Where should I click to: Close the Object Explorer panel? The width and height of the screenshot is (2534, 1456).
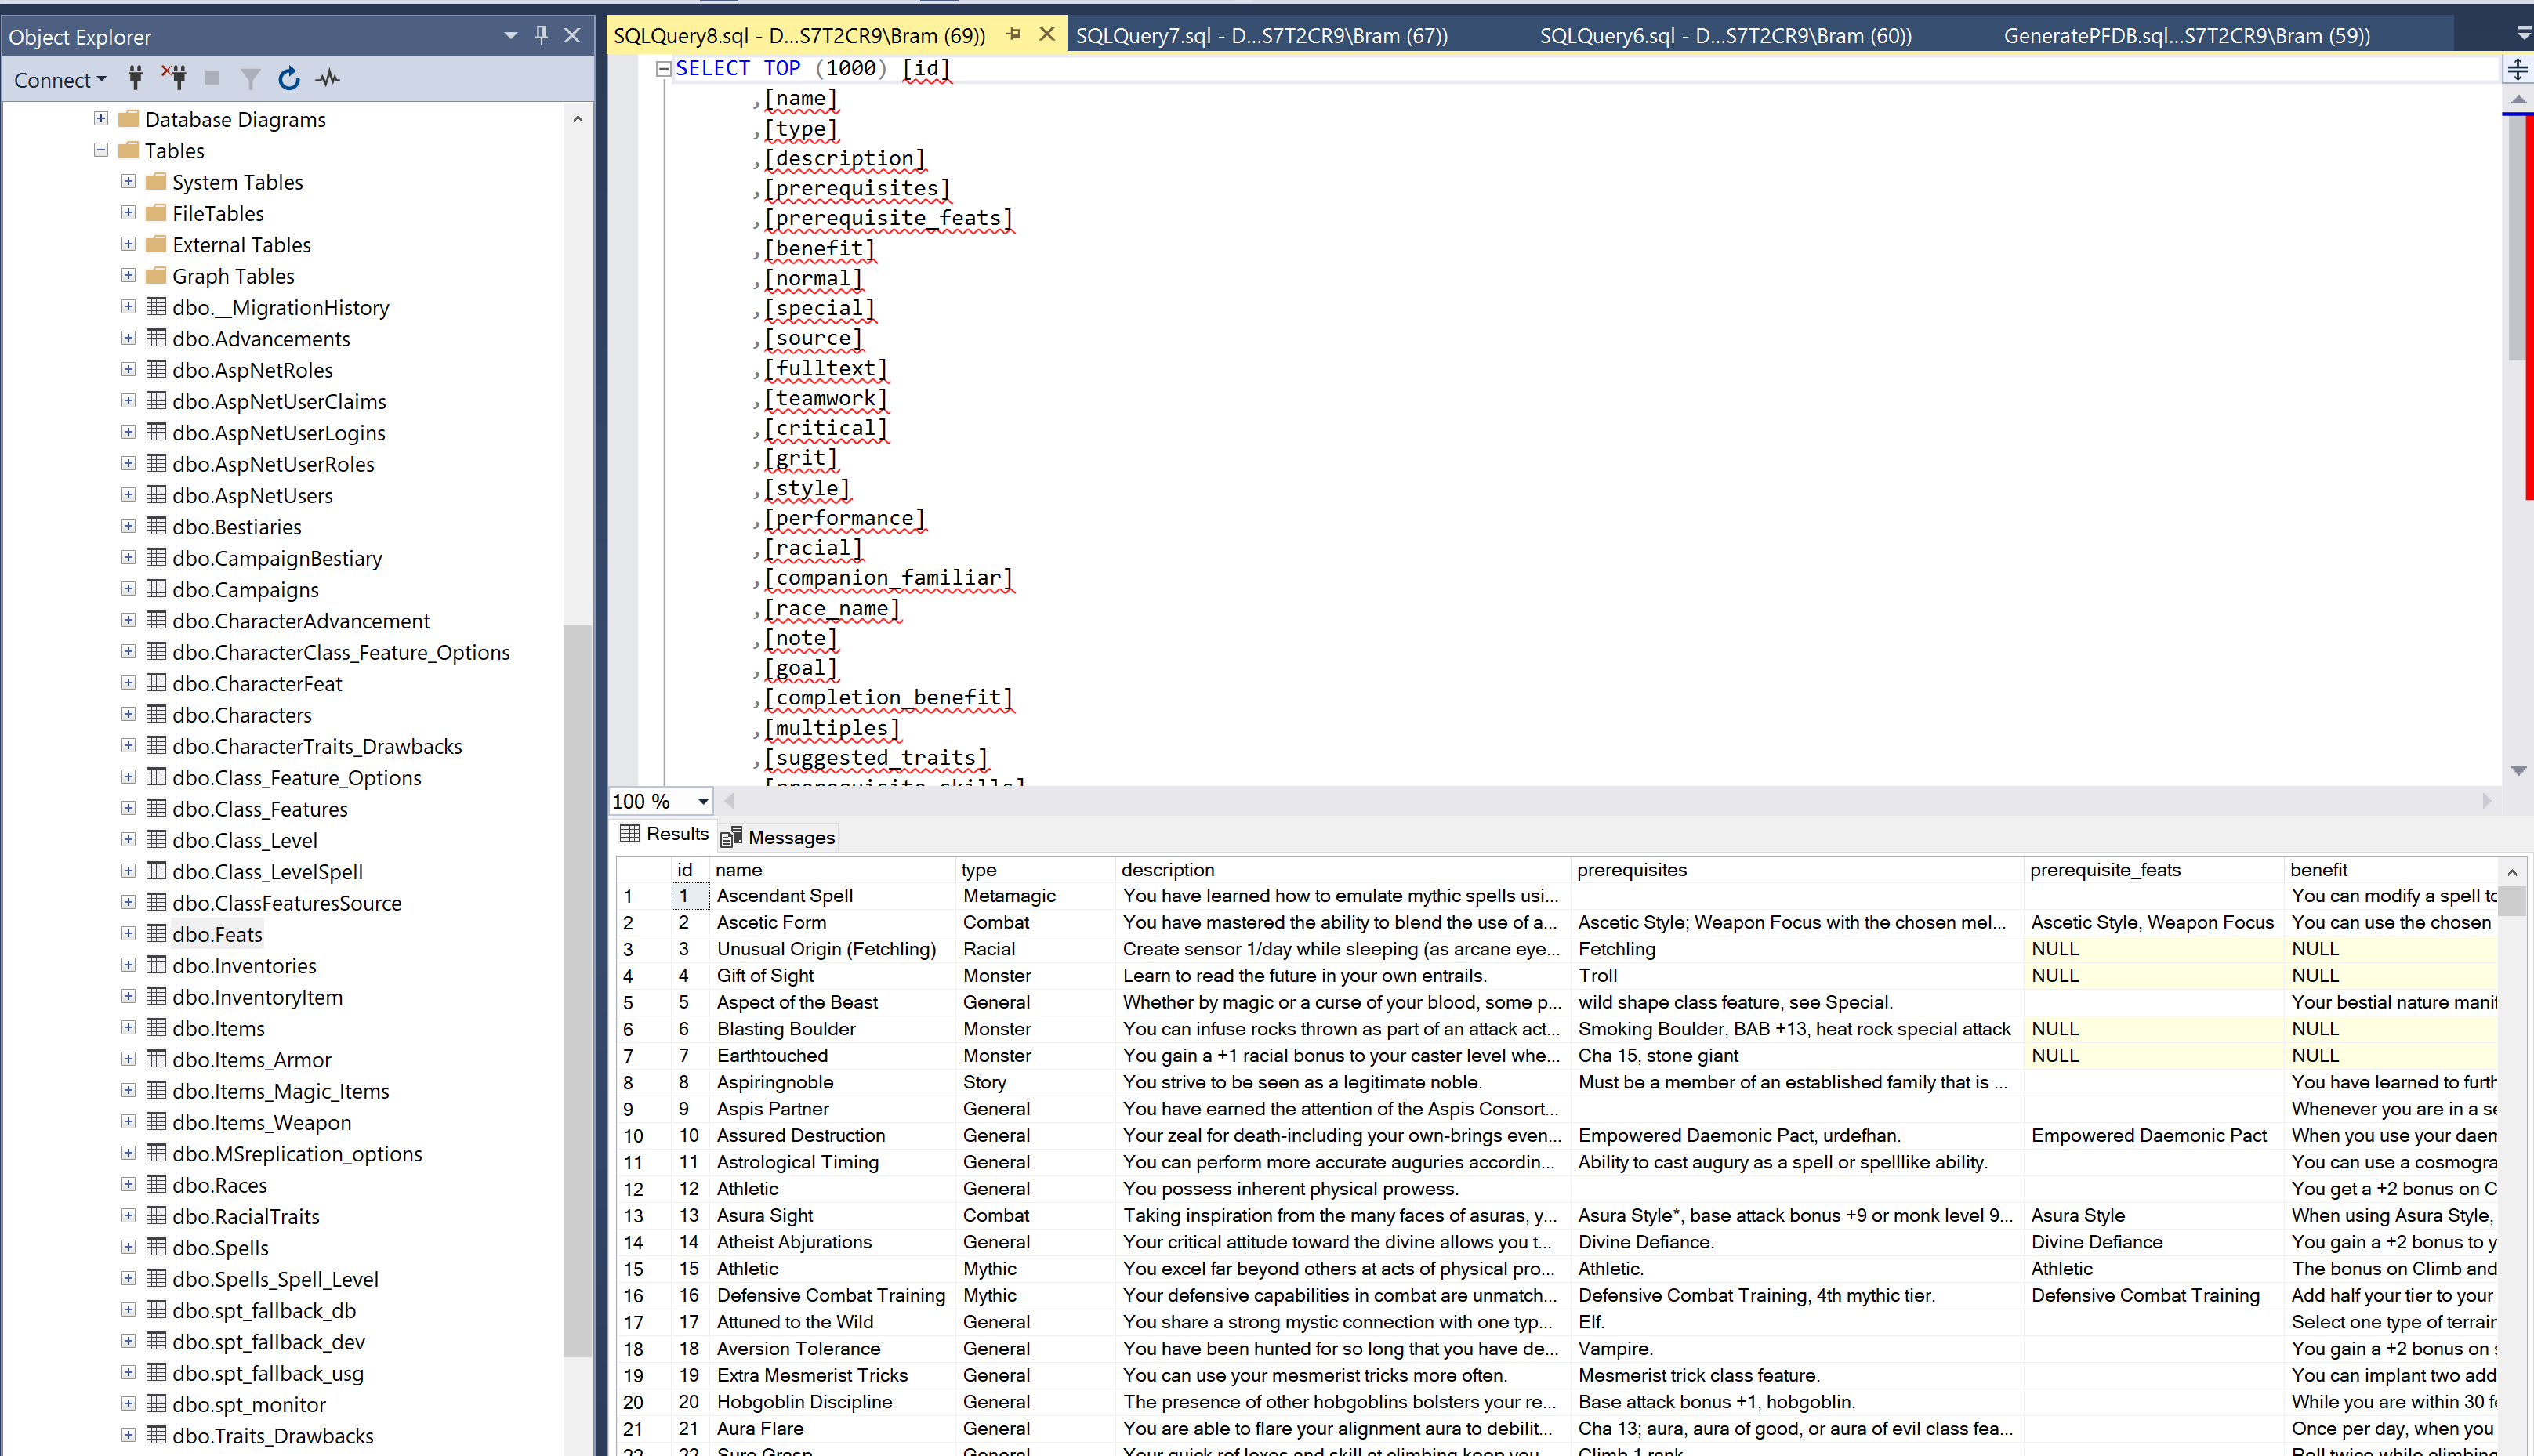pos(572,35)
